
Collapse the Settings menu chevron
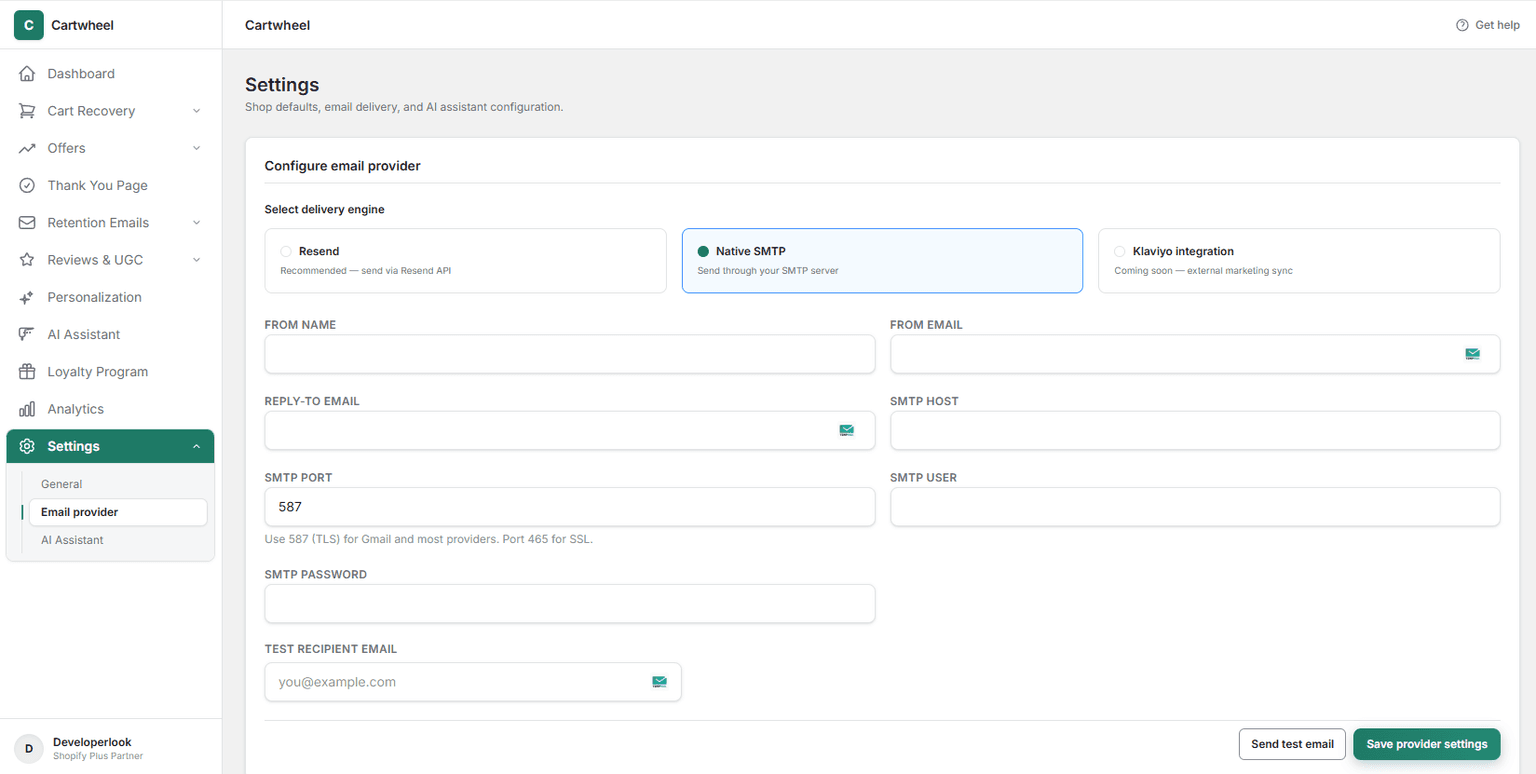click(x=196, y=446)
